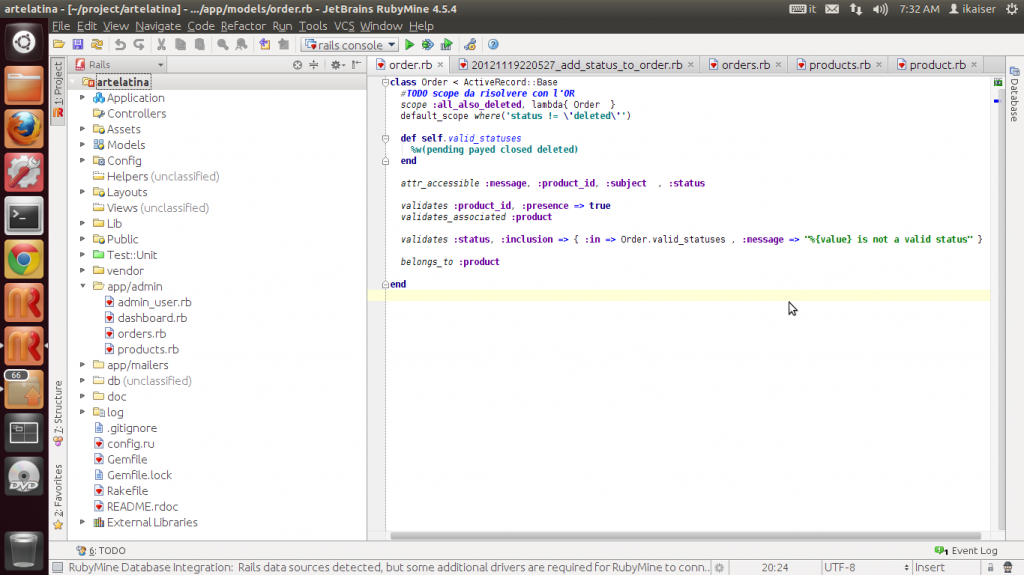1024x575 pixels.
Task: Click the project panel settings gear icon
Action: tap(336, 65)
